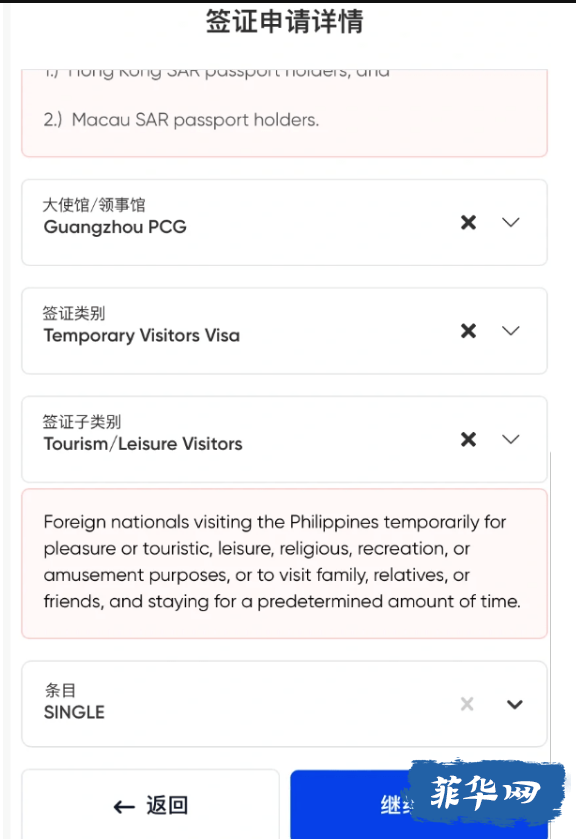Click the Tourism/Leisure Visitors field
576x839 pixels.
(x=284, y=439)
